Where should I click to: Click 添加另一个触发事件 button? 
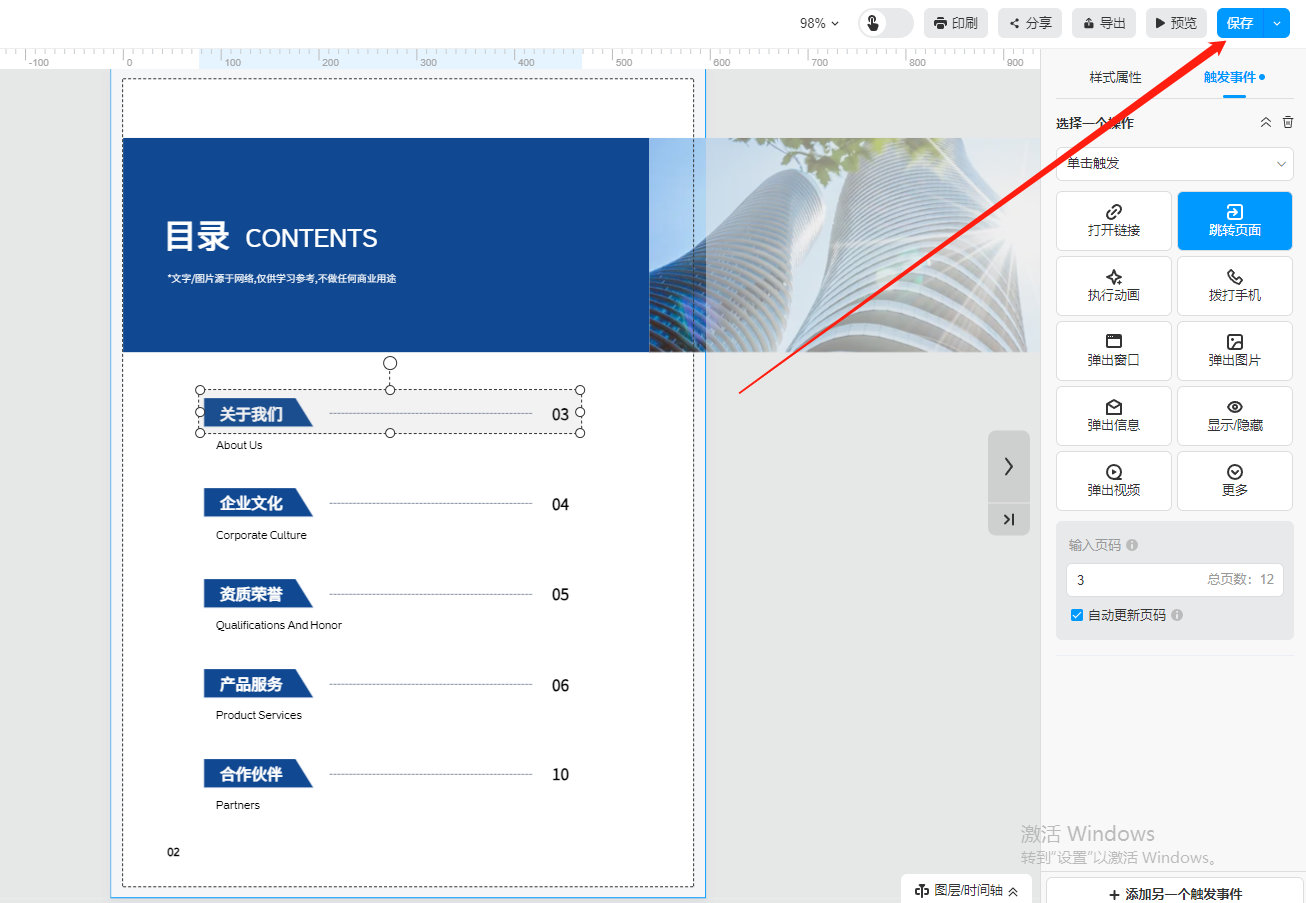coord(1175,893)
